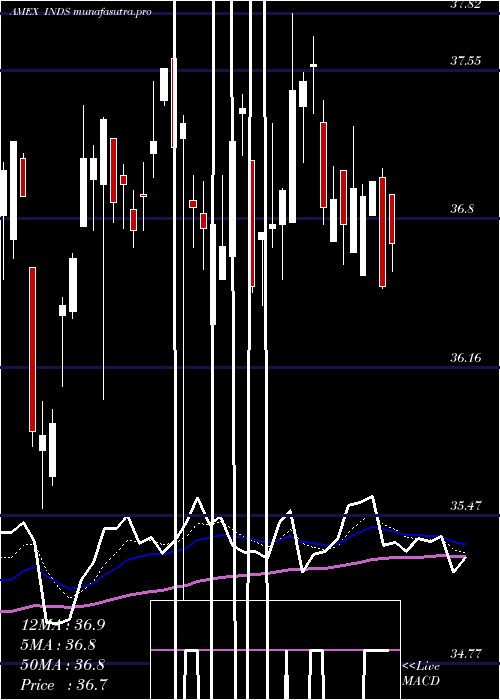500x700 pixels.
Task: Click the <<Live MACD label
Action: 421,674
